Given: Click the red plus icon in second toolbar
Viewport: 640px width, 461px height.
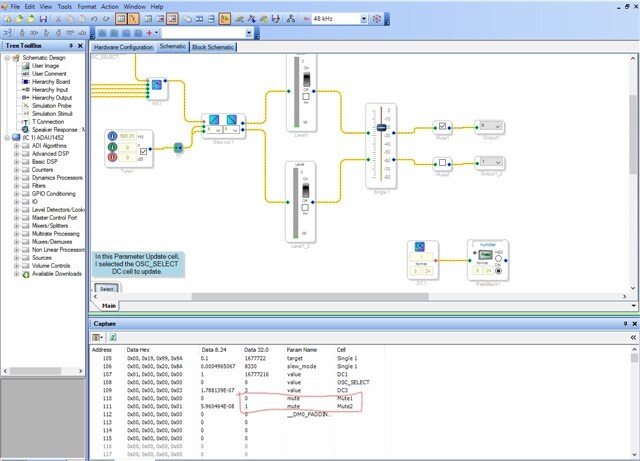Looking at the screenshot, I should point(149,33).
